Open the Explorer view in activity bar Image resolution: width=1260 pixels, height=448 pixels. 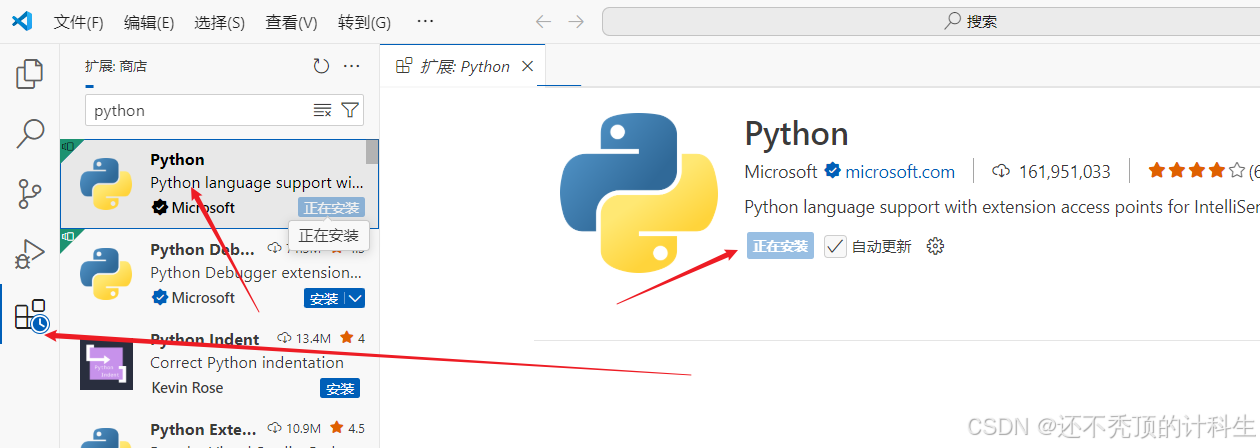(30, 73)
